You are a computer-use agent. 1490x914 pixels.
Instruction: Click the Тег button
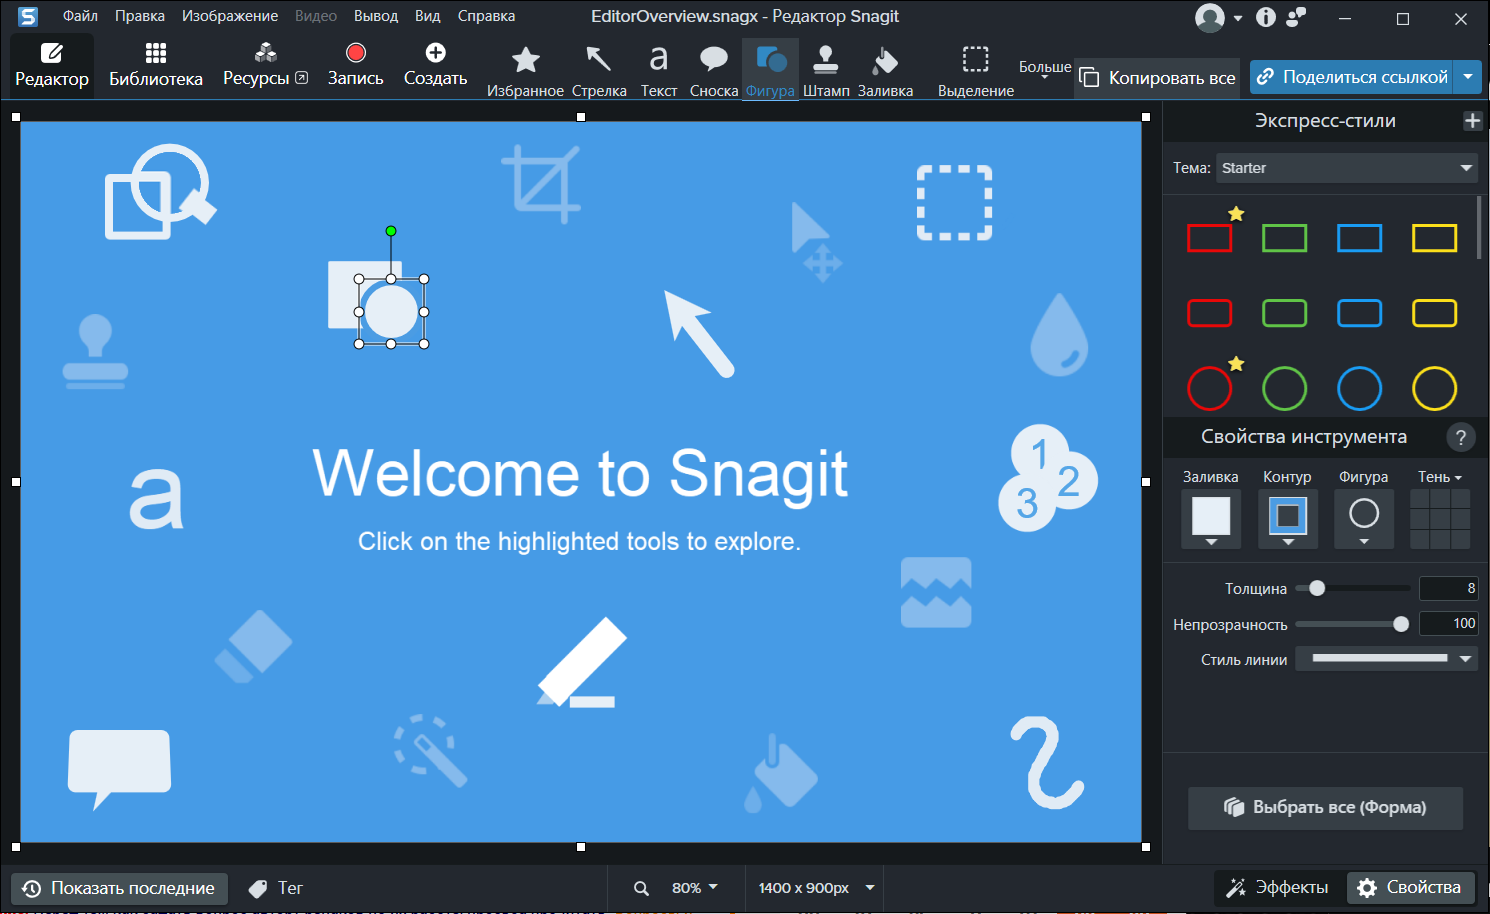click(276, 888)
